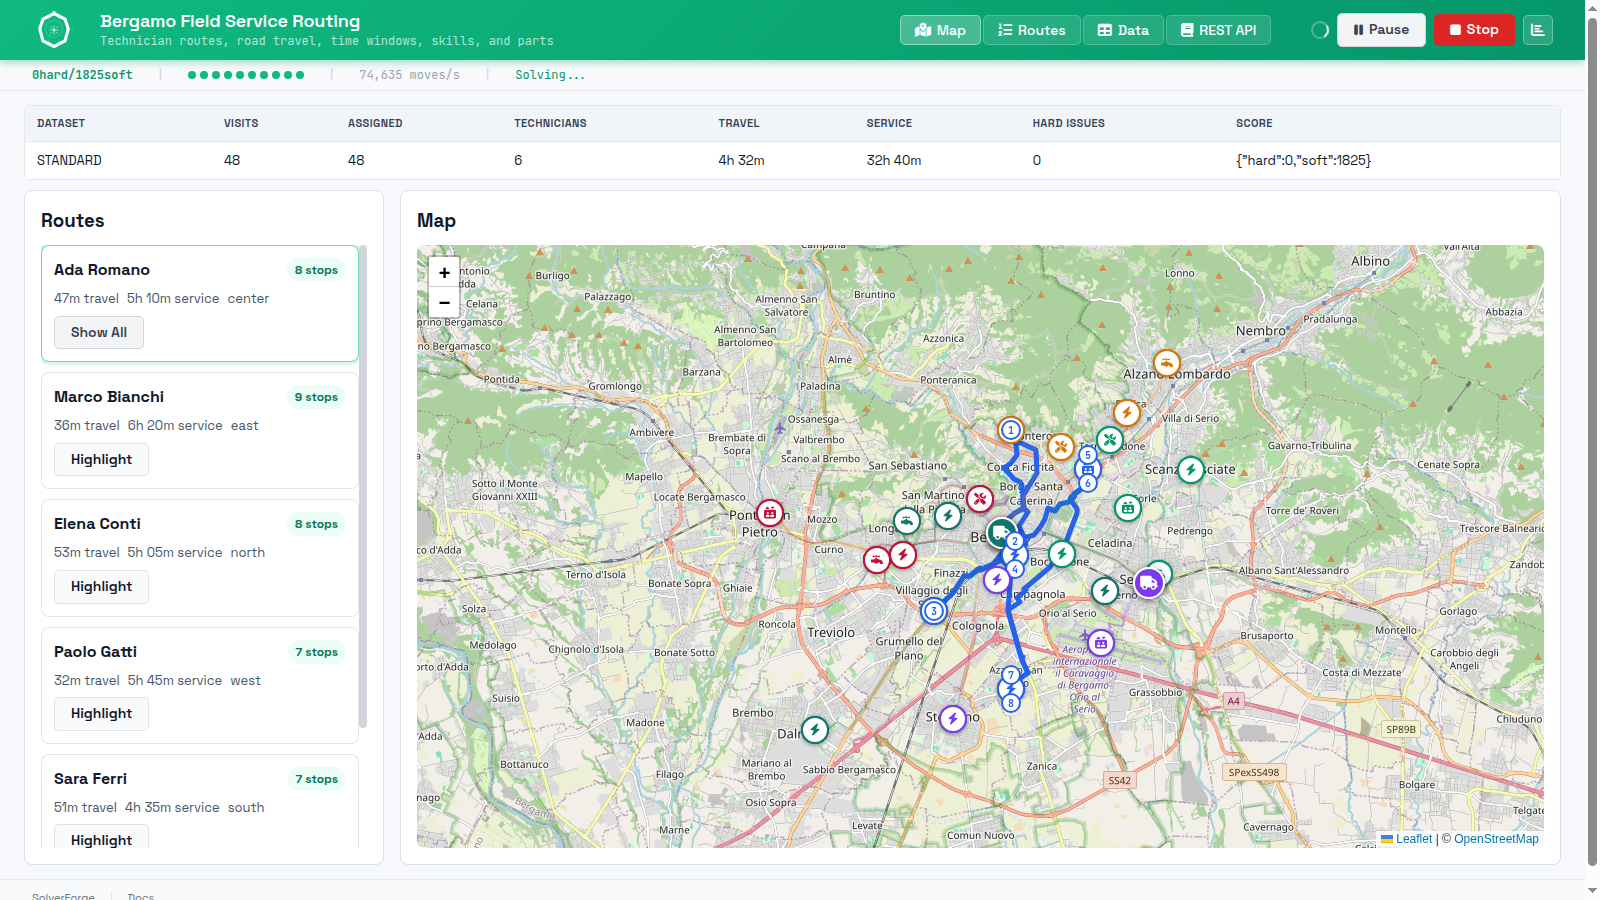1600x900 pixels.
Task: Click the green marker near Torre de' Roveri
Action: [x=1128, y=508]
